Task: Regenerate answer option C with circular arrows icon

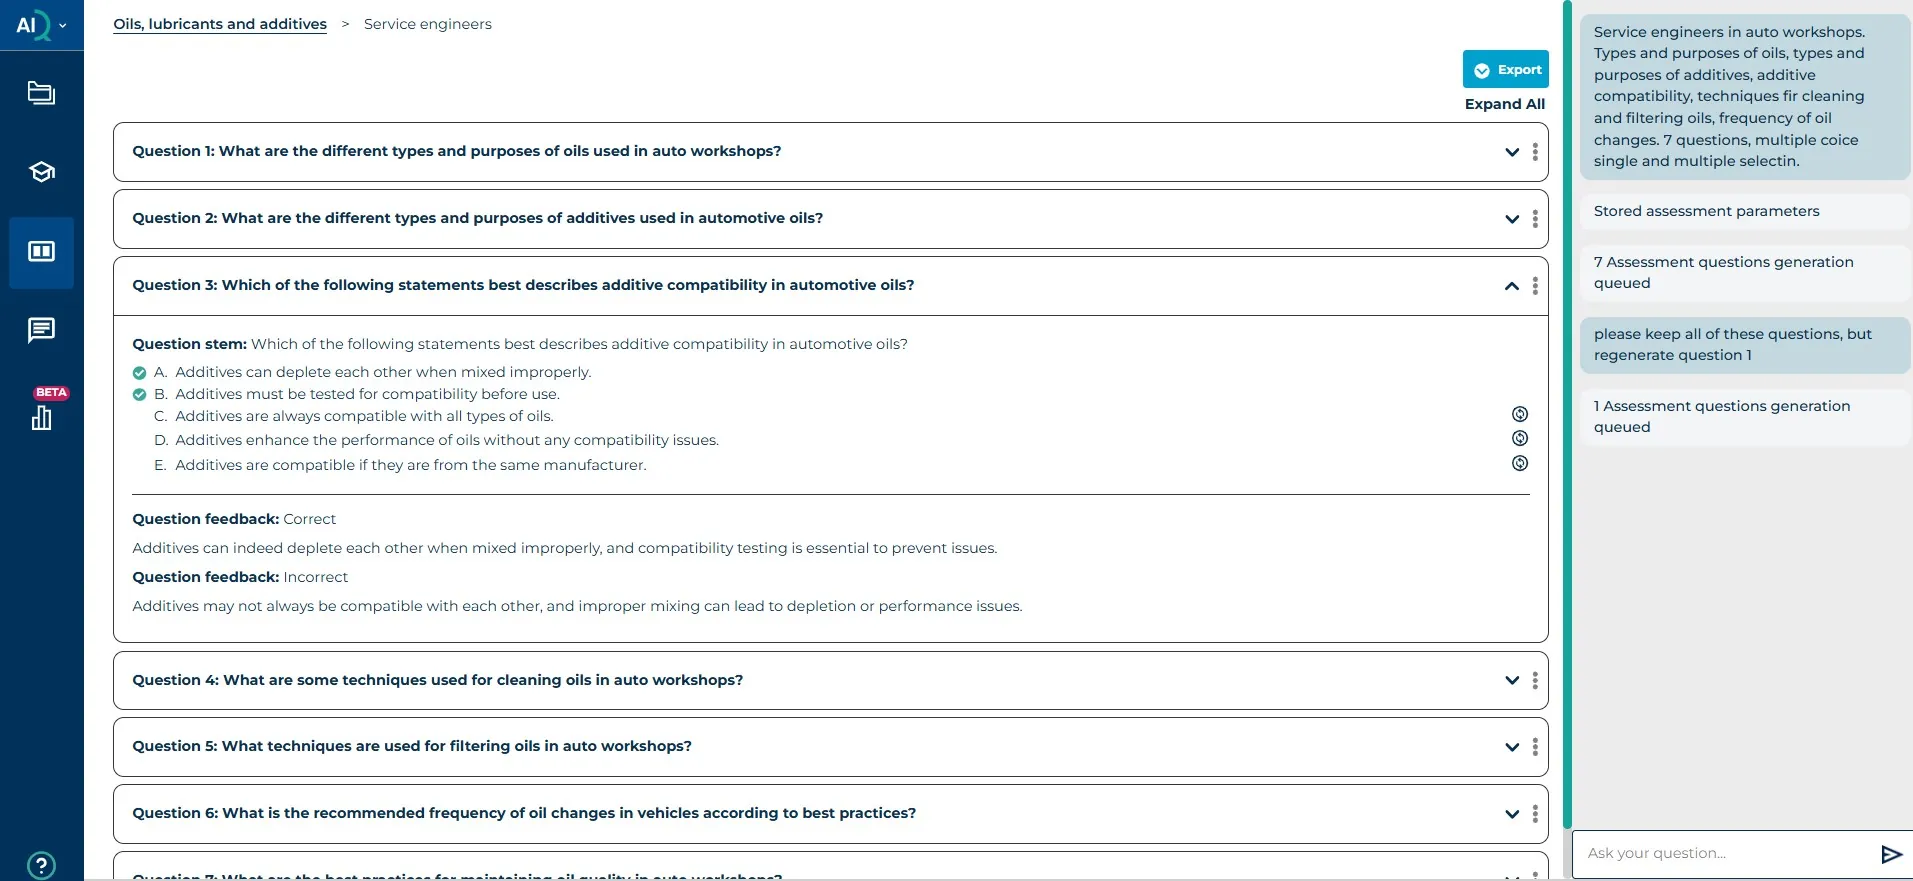Action: tap(1519, 413)
